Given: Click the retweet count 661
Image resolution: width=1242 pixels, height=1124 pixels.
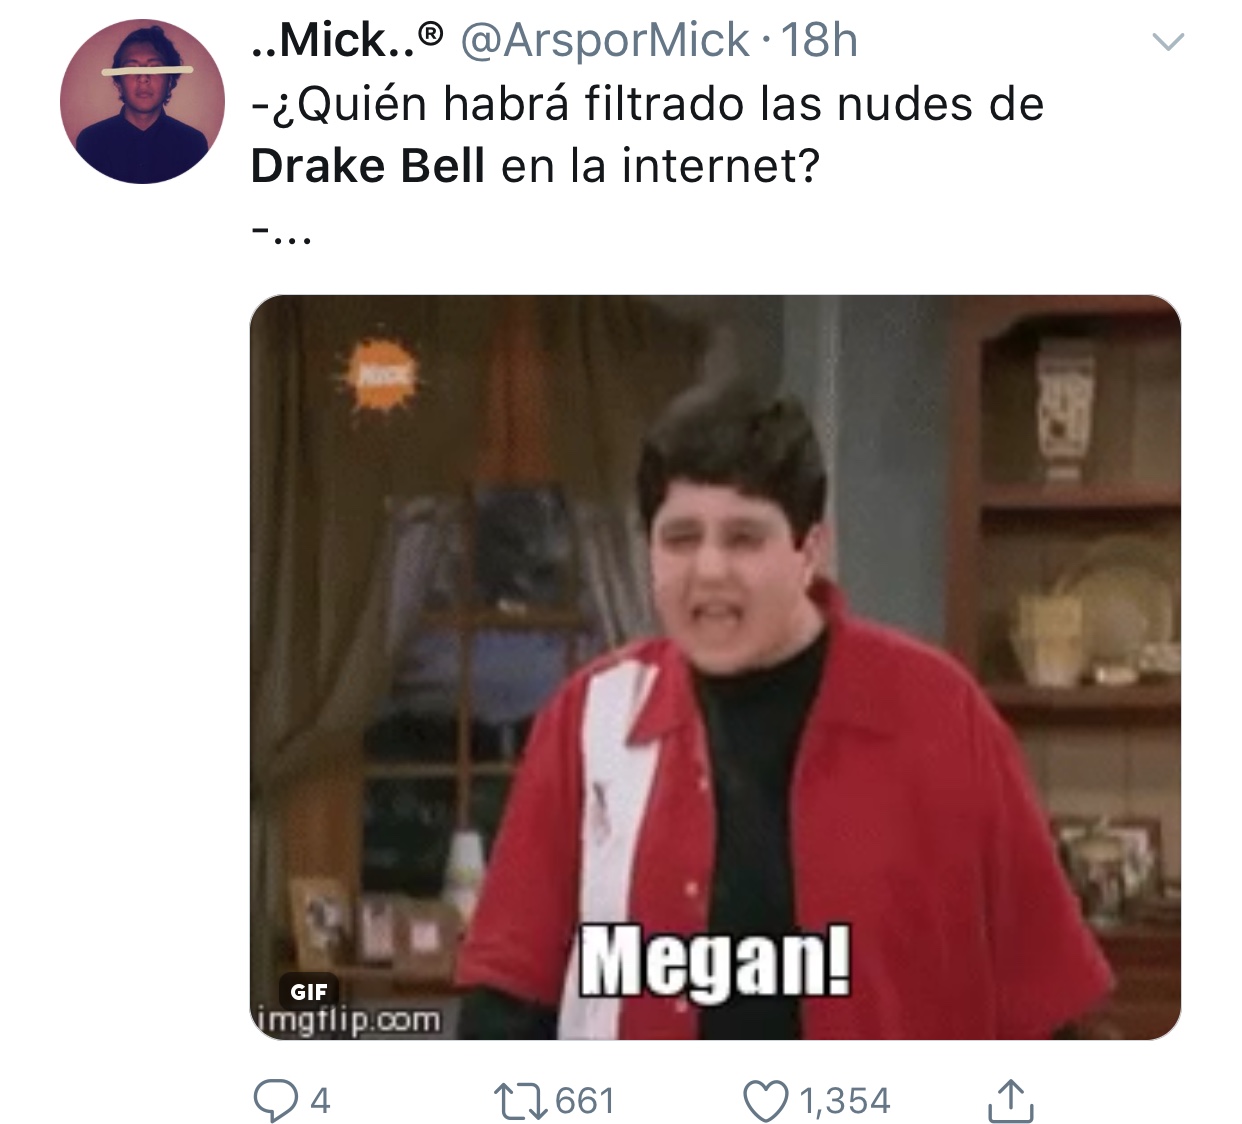Looking at the screenshot, I should click(585, 1101).
